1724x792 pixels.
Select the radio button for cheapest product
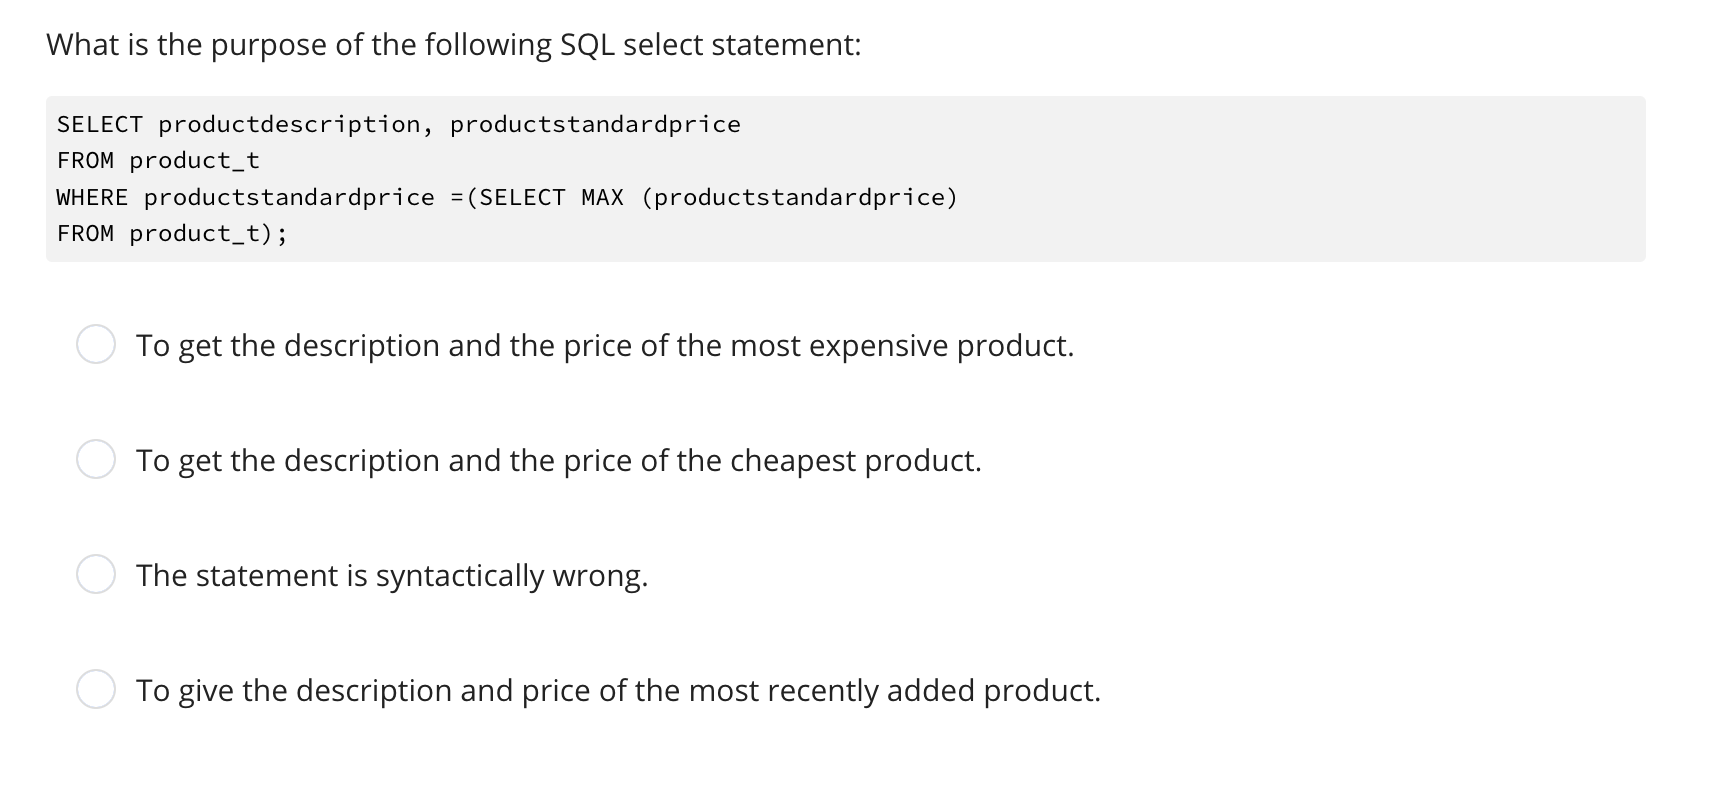97,461
